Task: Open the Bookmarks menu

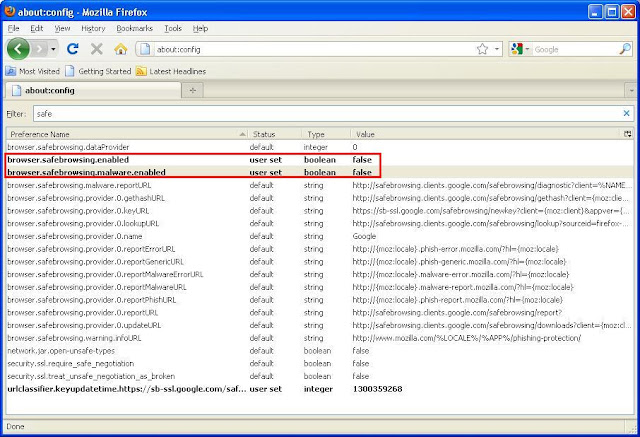Action: click(x=134, y=28)
